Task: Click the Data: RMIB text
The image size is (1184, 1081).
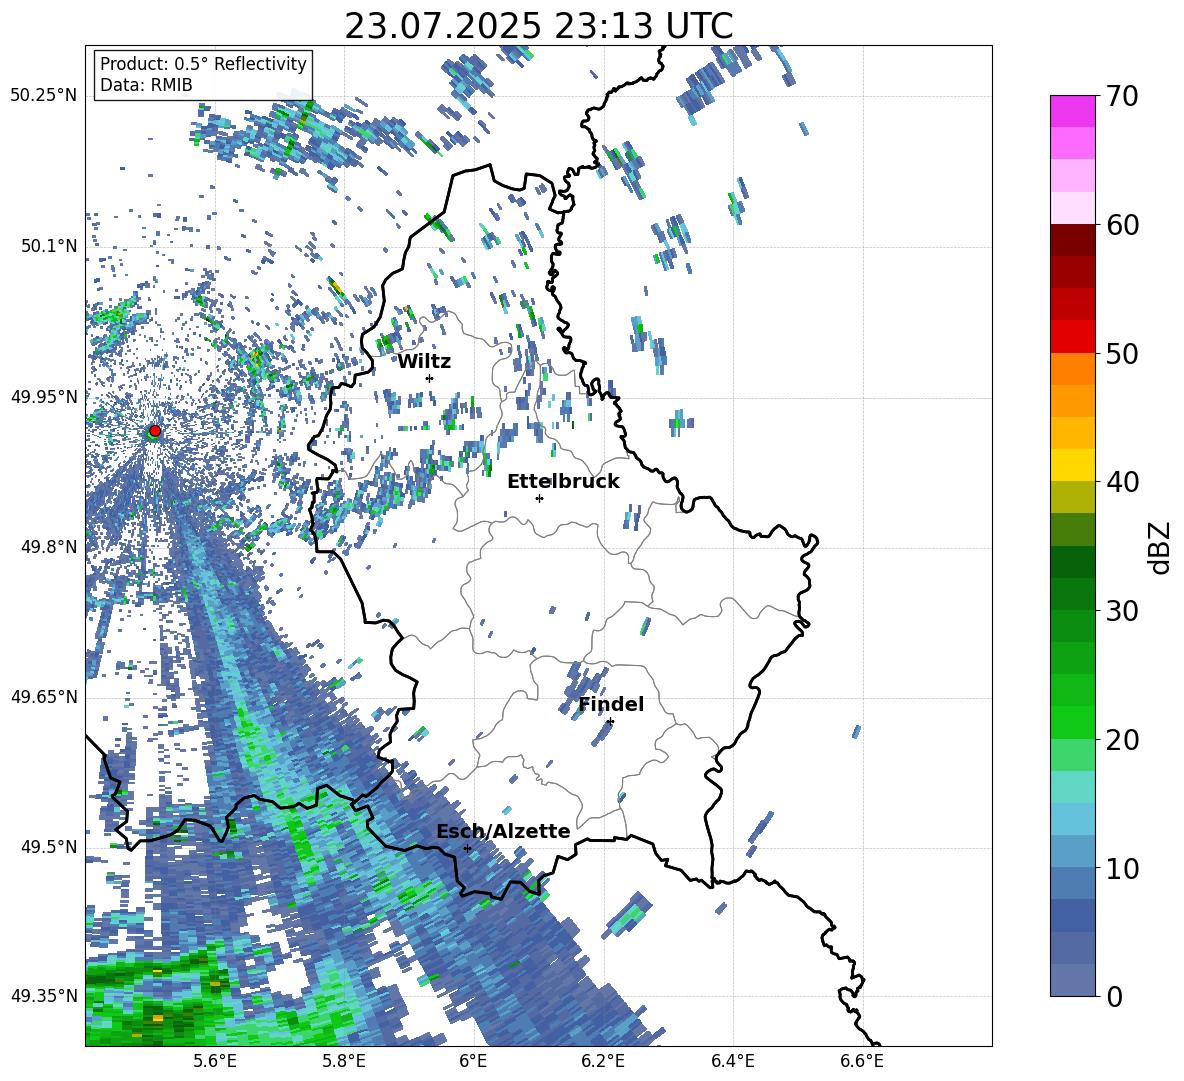Action: [146, 85]
